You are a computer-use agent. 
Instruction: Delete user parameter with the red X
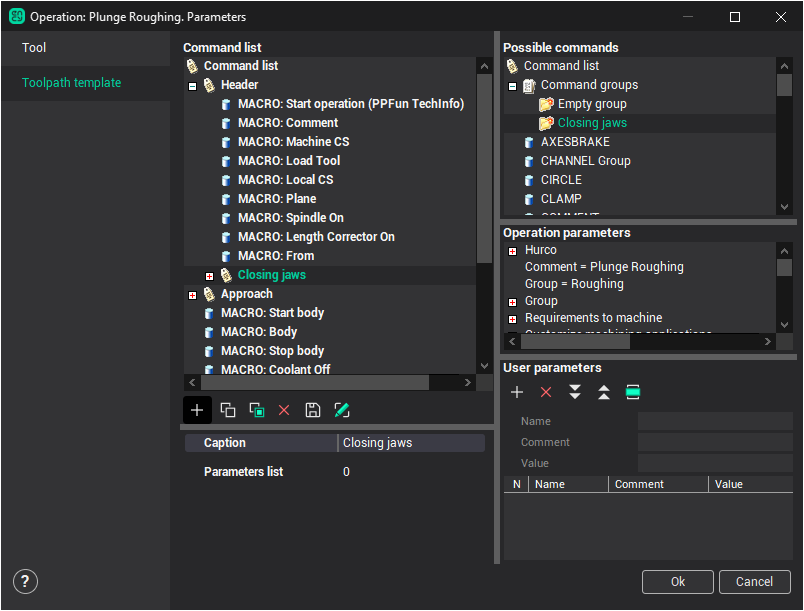tap(546, 392)
